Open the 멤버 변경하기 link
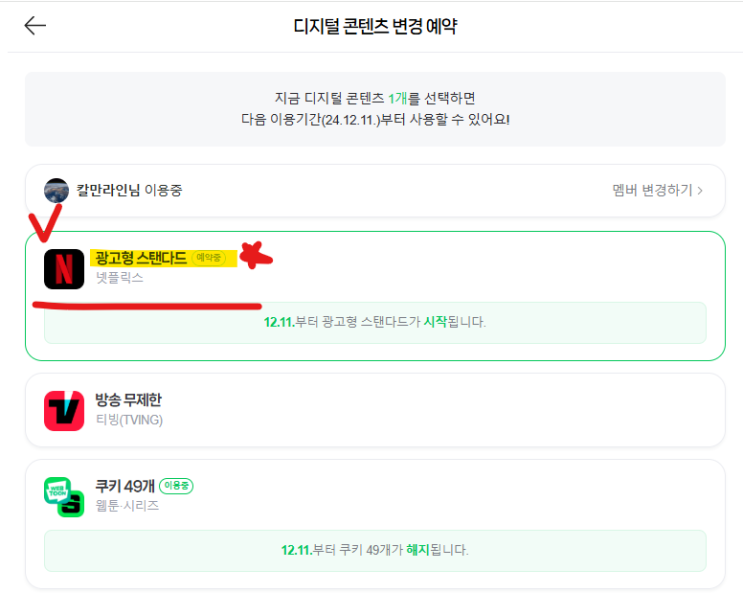The height and width of the screenshot is (593, 743). point(656,190)
